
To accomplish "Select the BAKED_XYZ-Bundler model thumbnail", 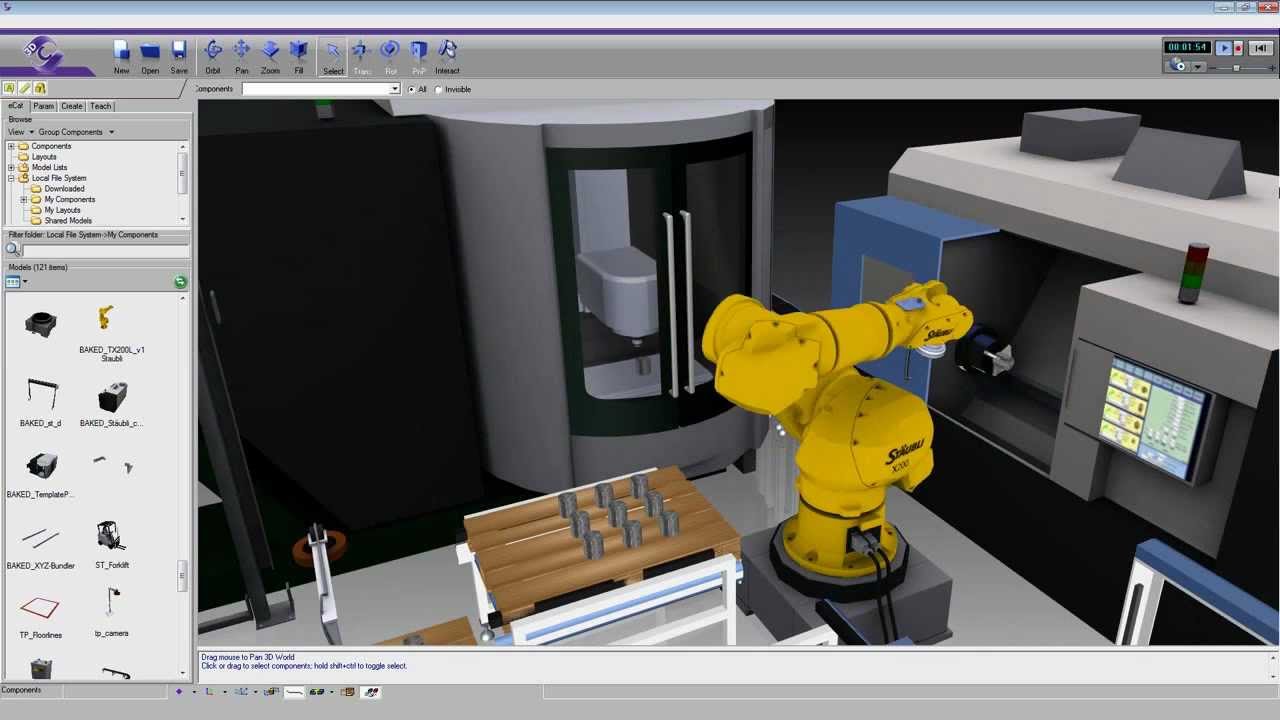I will (x=41, y=544).
